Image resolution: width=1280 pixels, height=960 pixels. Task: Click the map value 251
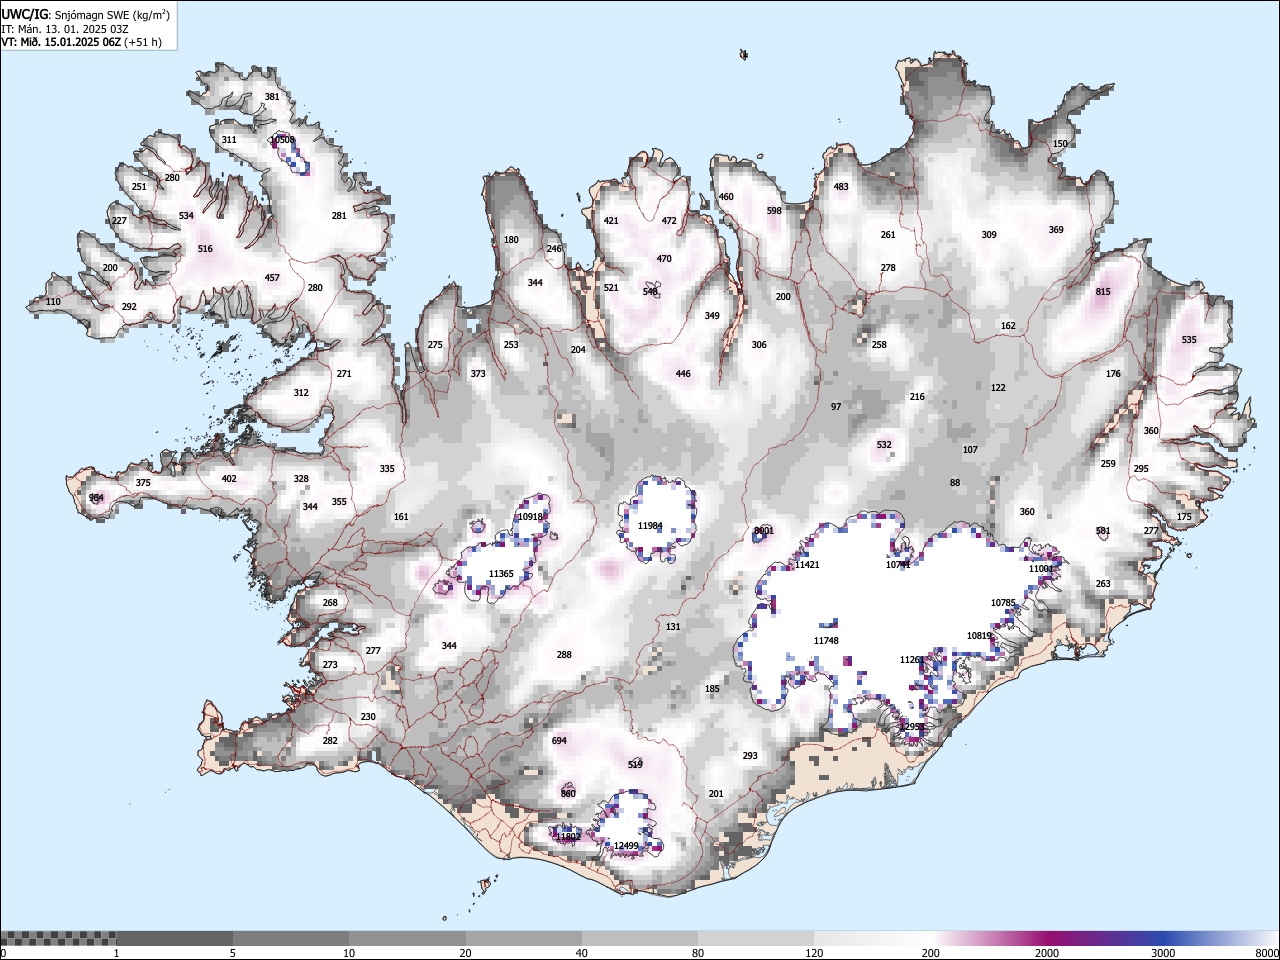click(139, 187)
